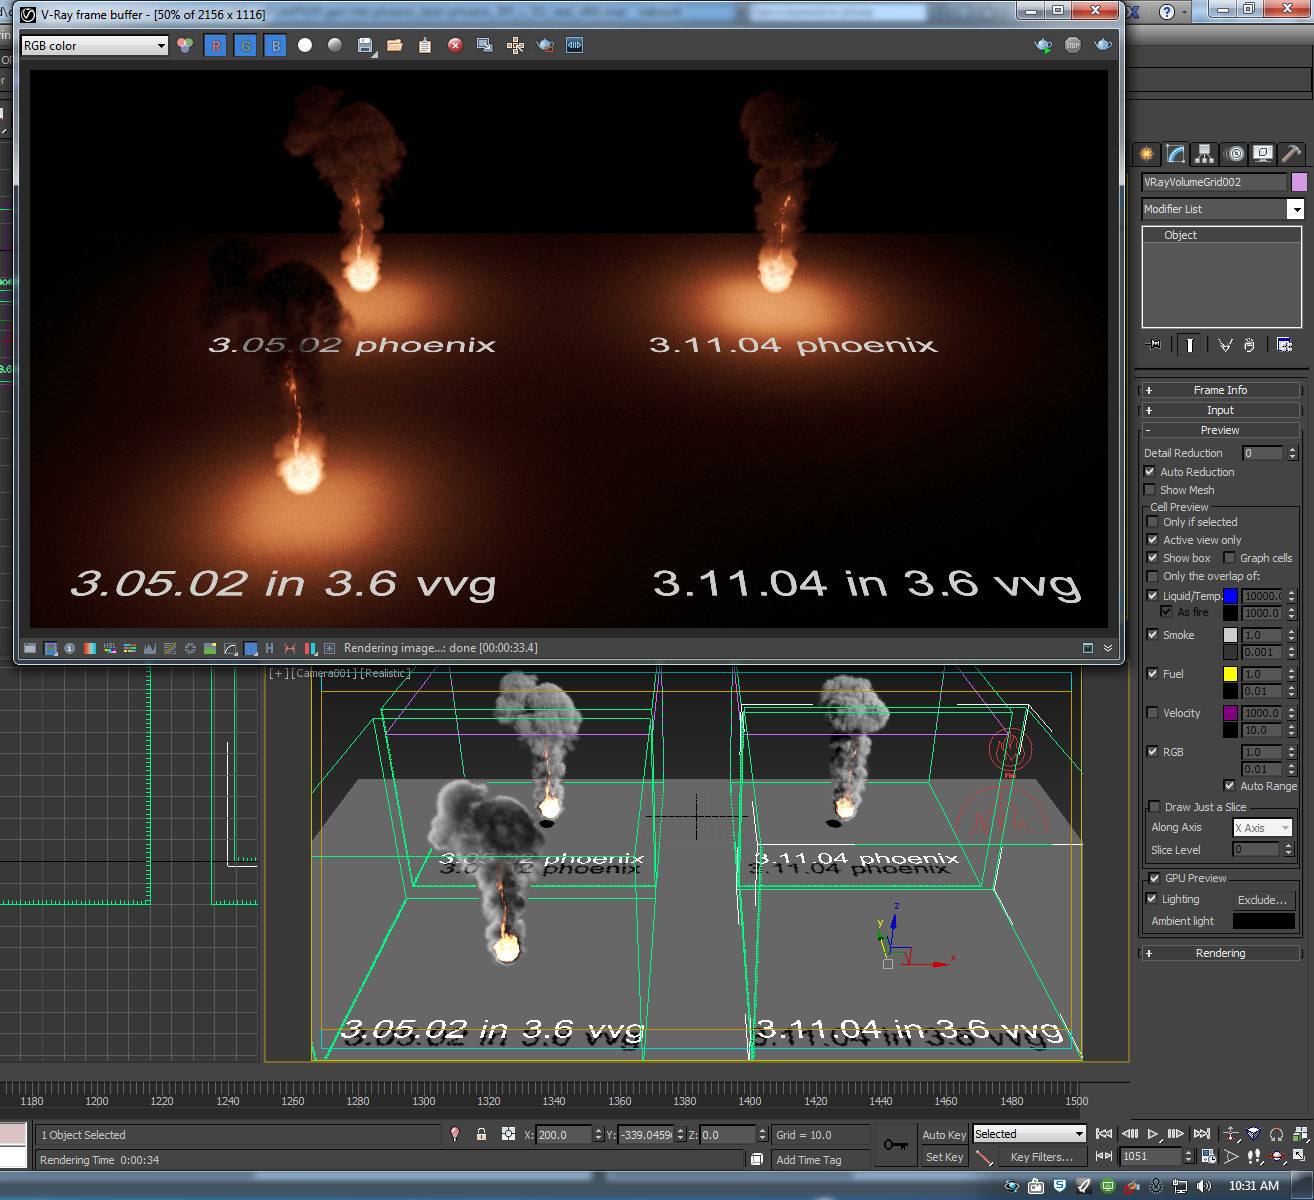Open the Create tab sun icon in command panel

click(x=1146, y=154)
